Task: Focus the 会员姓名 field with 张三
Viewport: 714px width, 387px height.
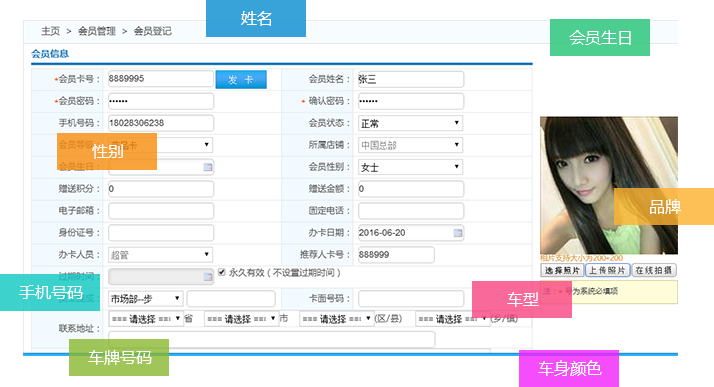Action: [x=411, y=79]
